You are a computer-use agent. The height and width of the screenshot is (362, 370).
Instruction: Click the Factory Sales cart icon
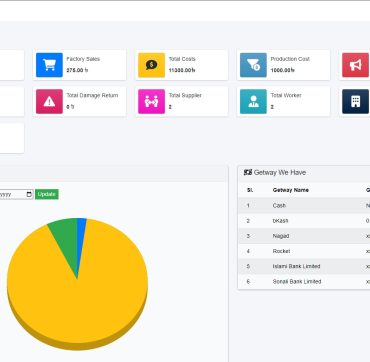49,65
